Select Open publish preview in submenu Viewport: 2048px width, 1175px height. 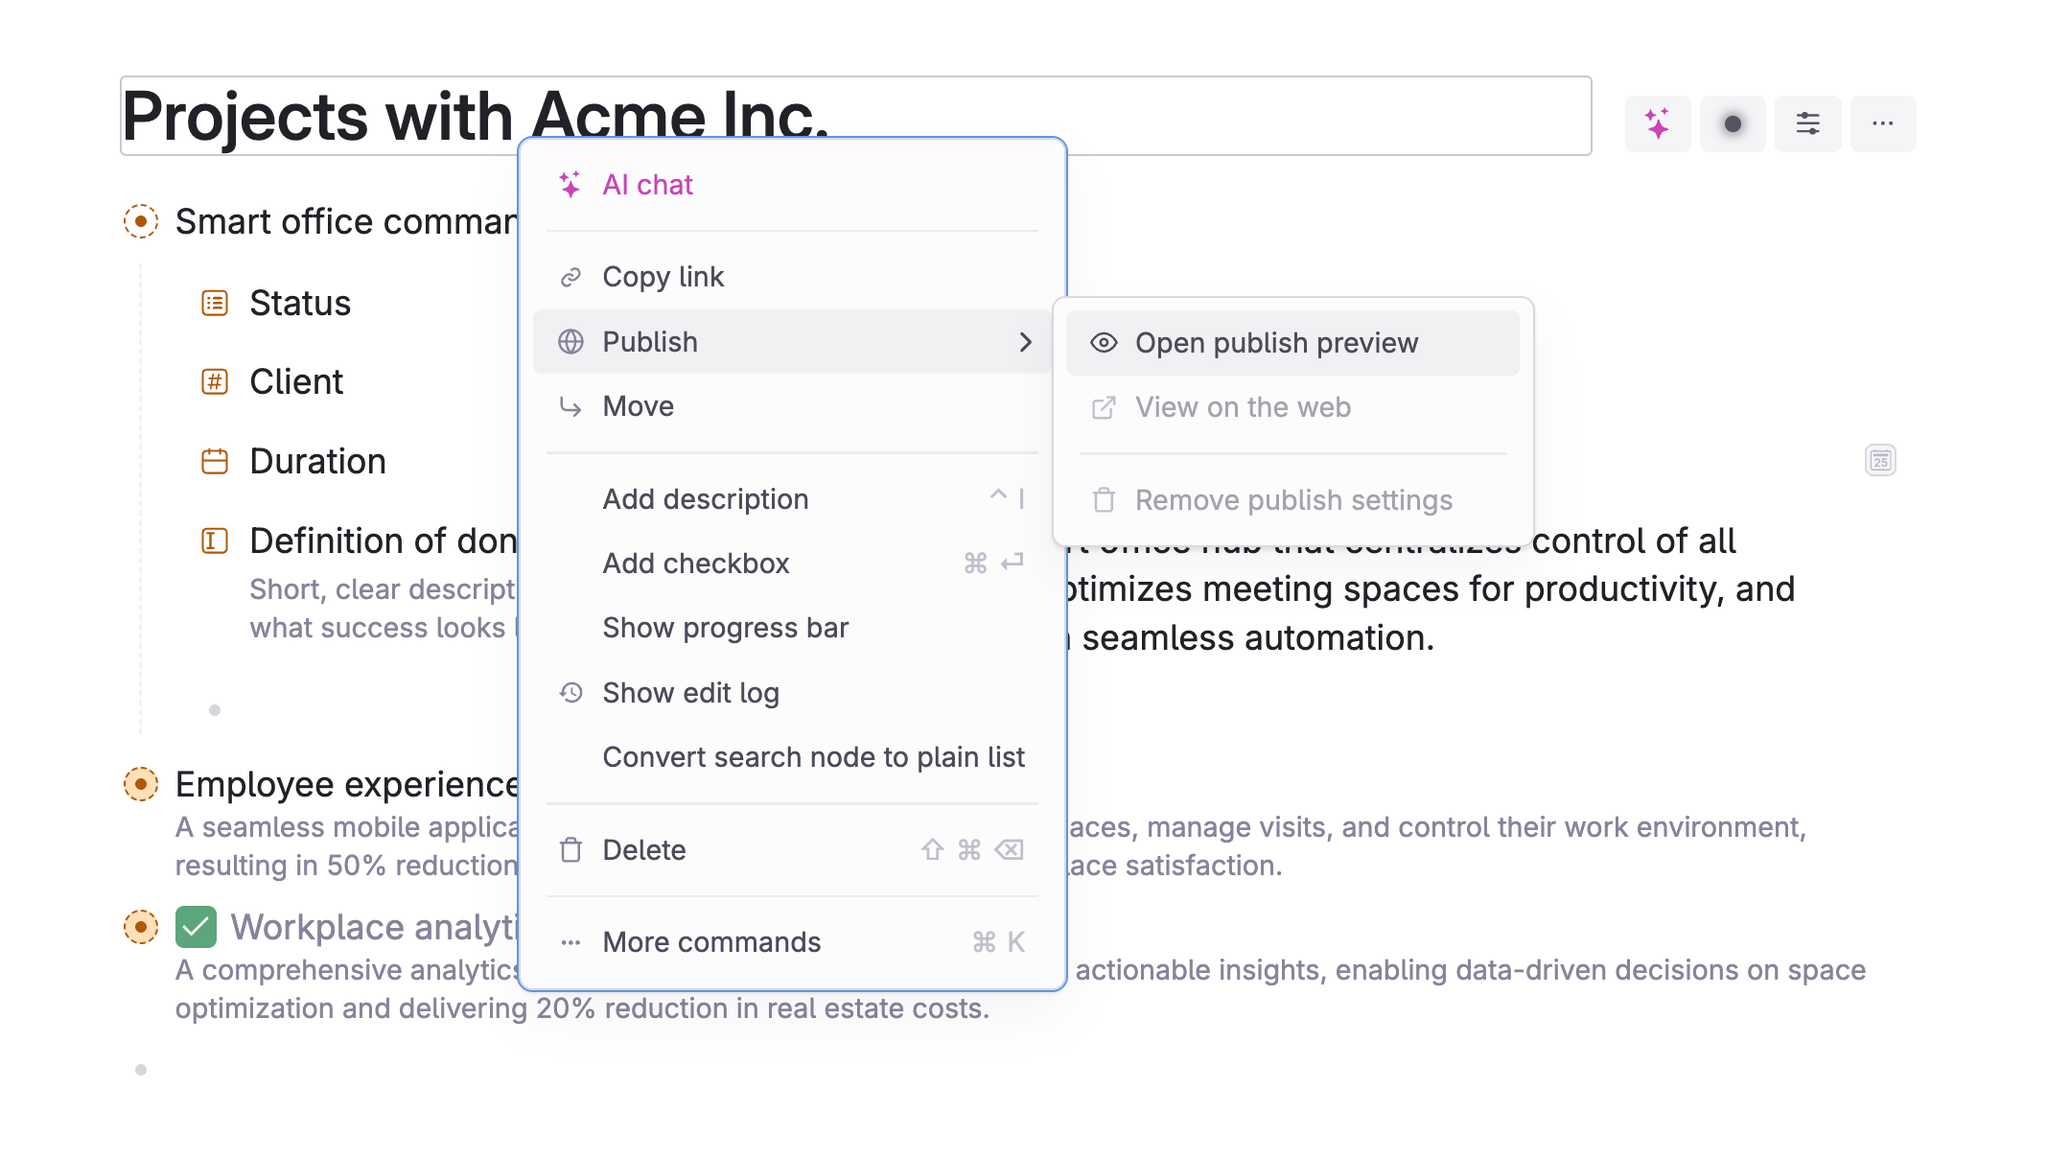pos(1292,343)
